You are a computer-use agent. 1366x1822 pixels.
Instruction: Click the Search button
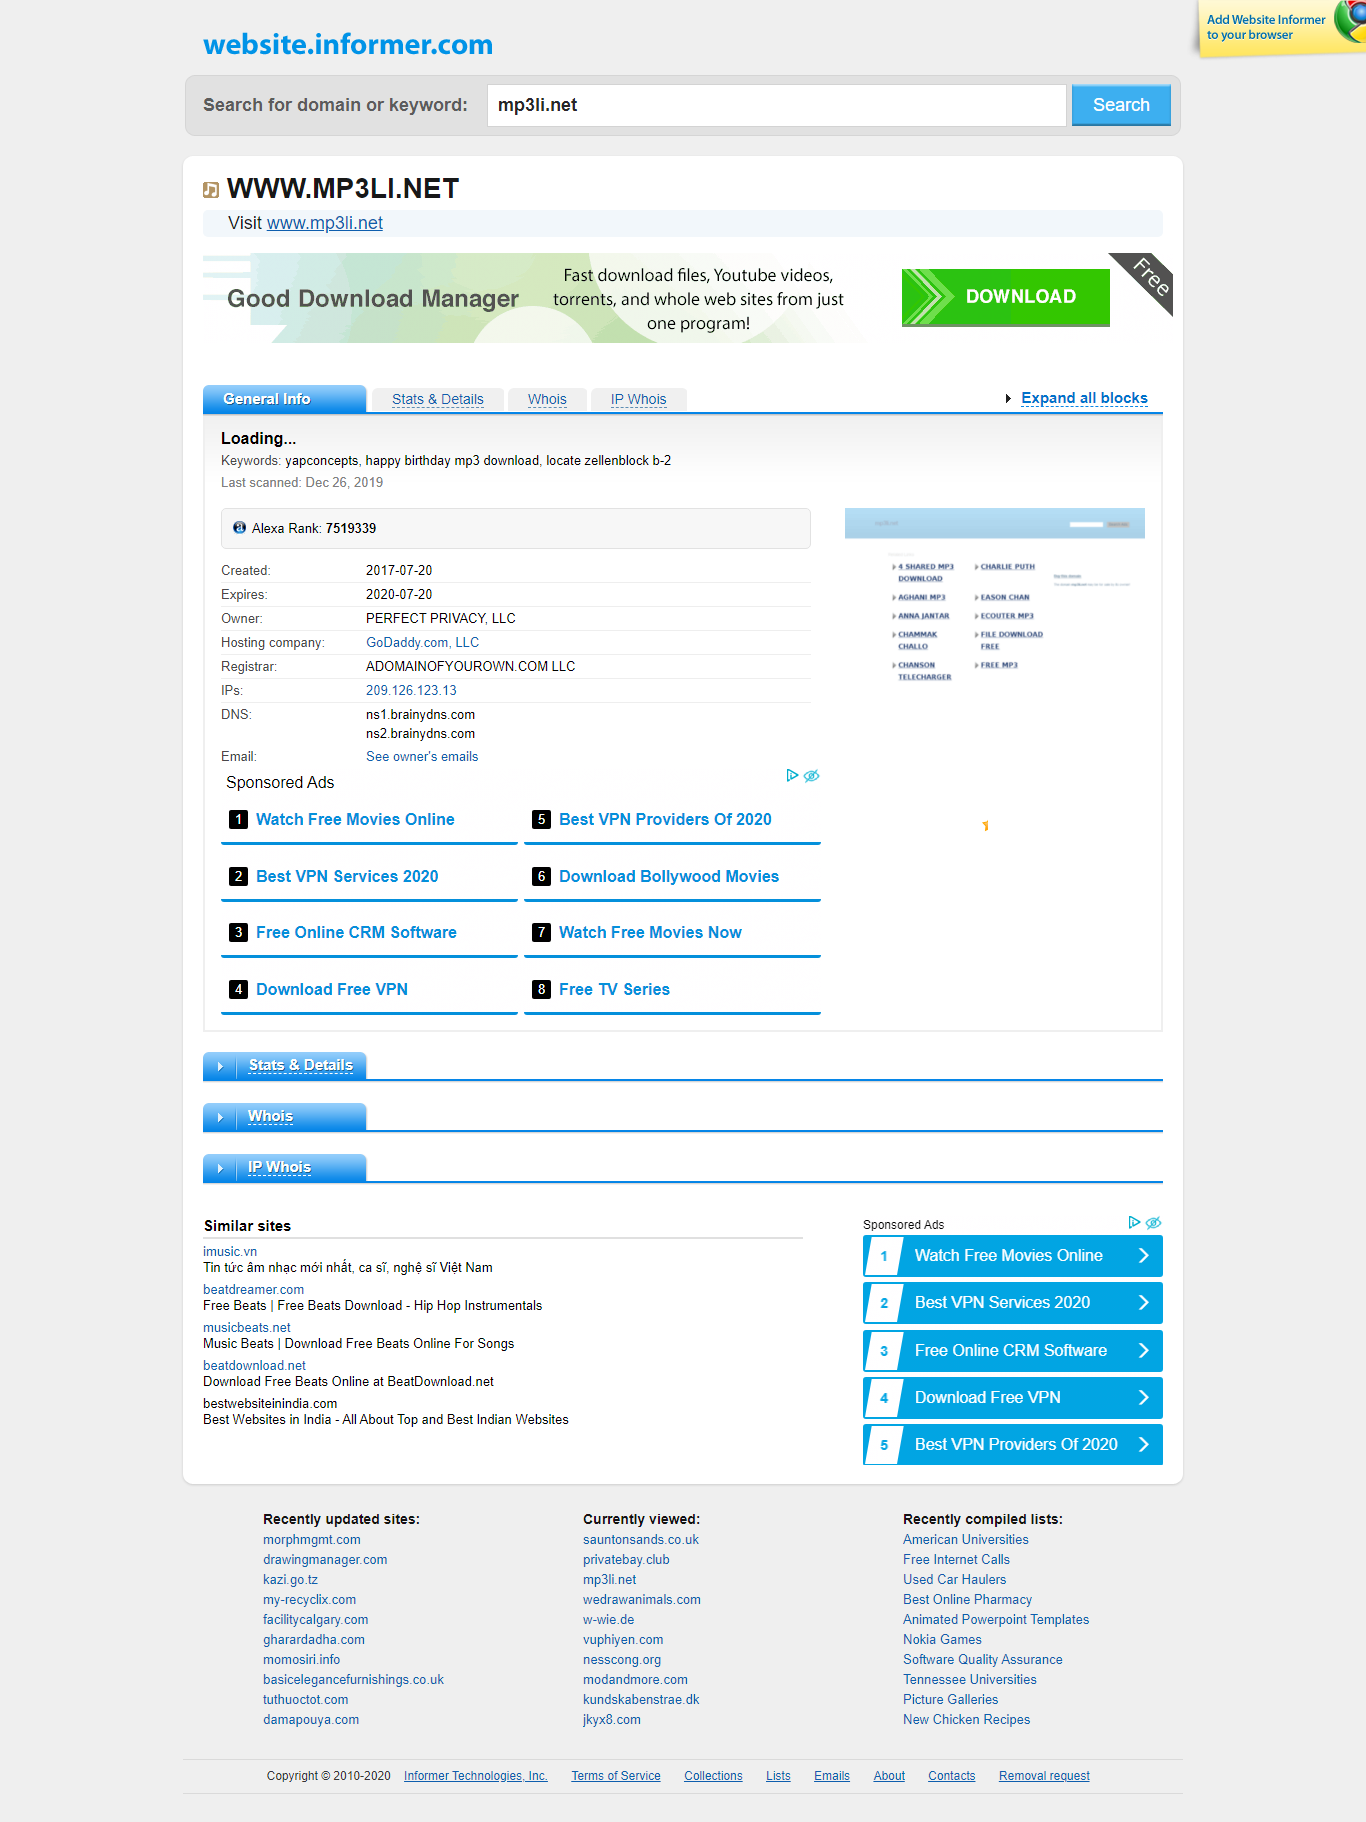pos(1121,105)
